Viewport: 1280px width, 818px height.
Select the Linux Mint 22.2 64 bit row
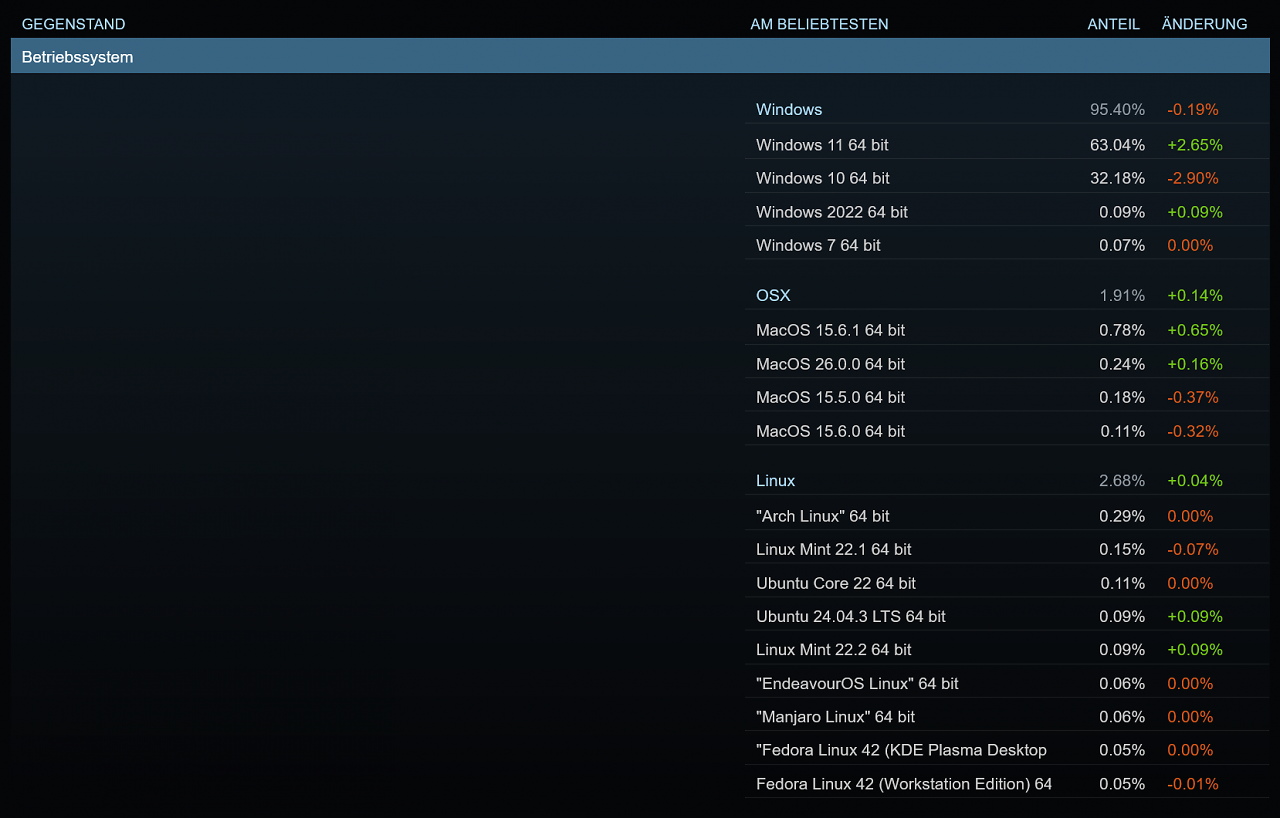tap(1007, 649)
